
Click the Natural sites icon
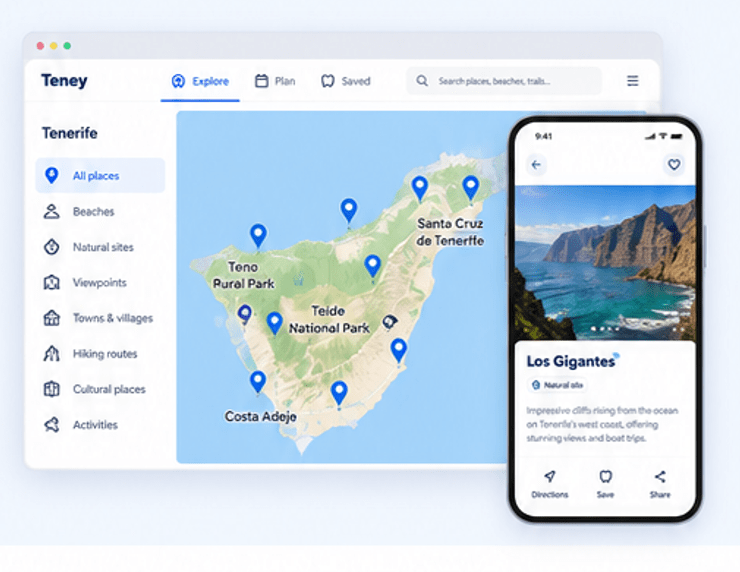tap(51, 247)
